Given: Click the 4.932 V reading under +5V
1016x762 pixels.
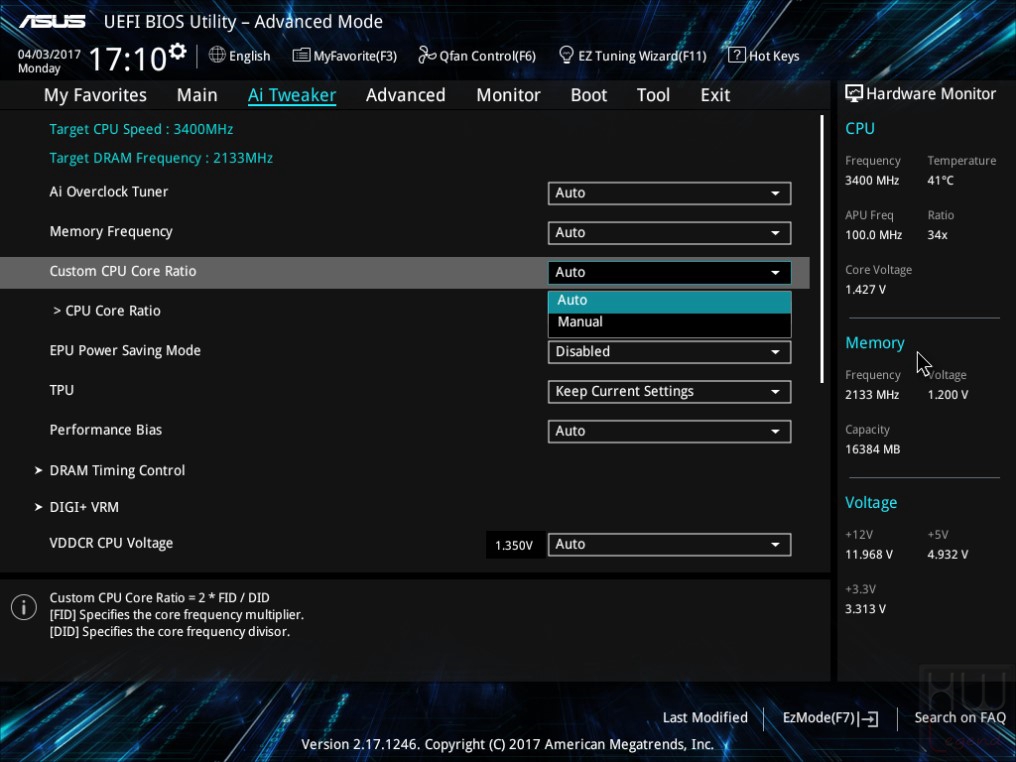Looking at the screenshot, I should click(948, 555).
